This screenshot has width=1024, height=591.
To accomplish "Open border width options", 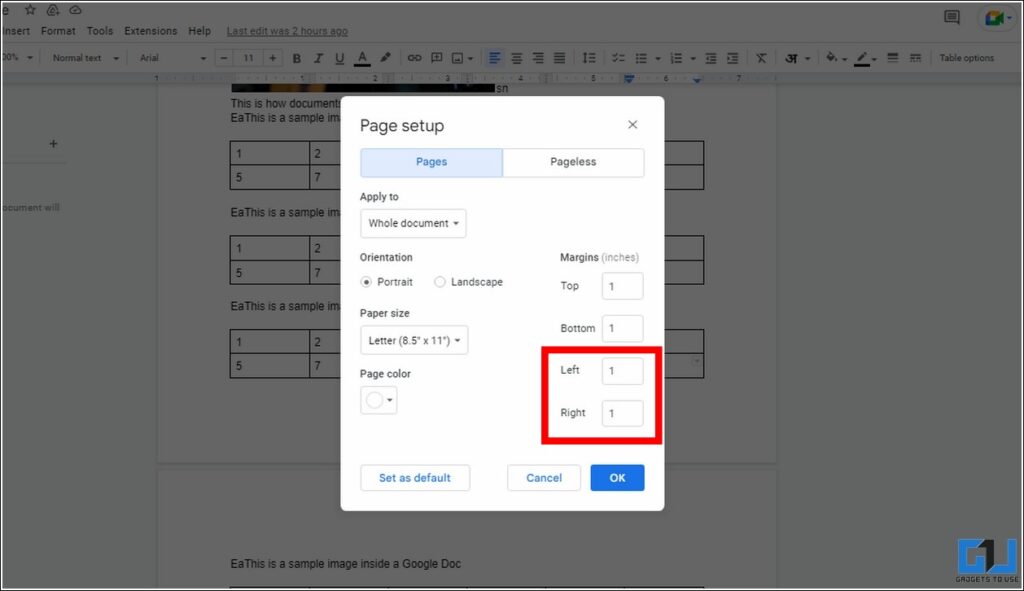I will 892,58.
